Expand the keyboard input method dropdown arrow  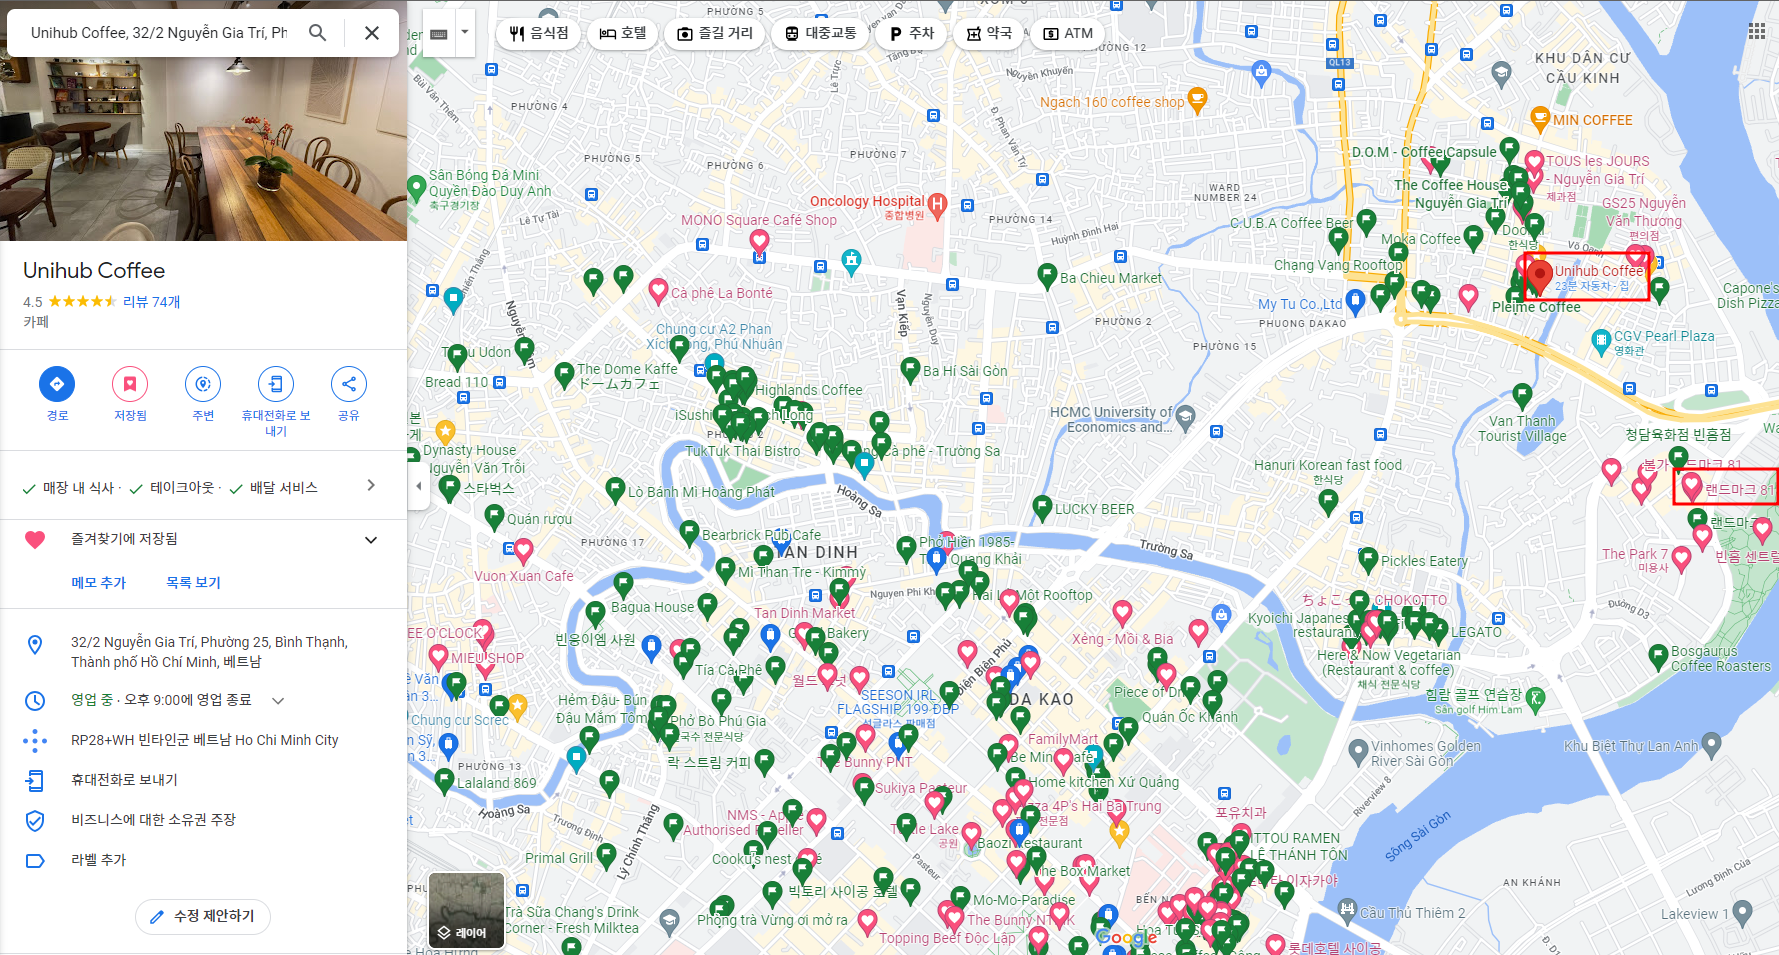[464, 33]
